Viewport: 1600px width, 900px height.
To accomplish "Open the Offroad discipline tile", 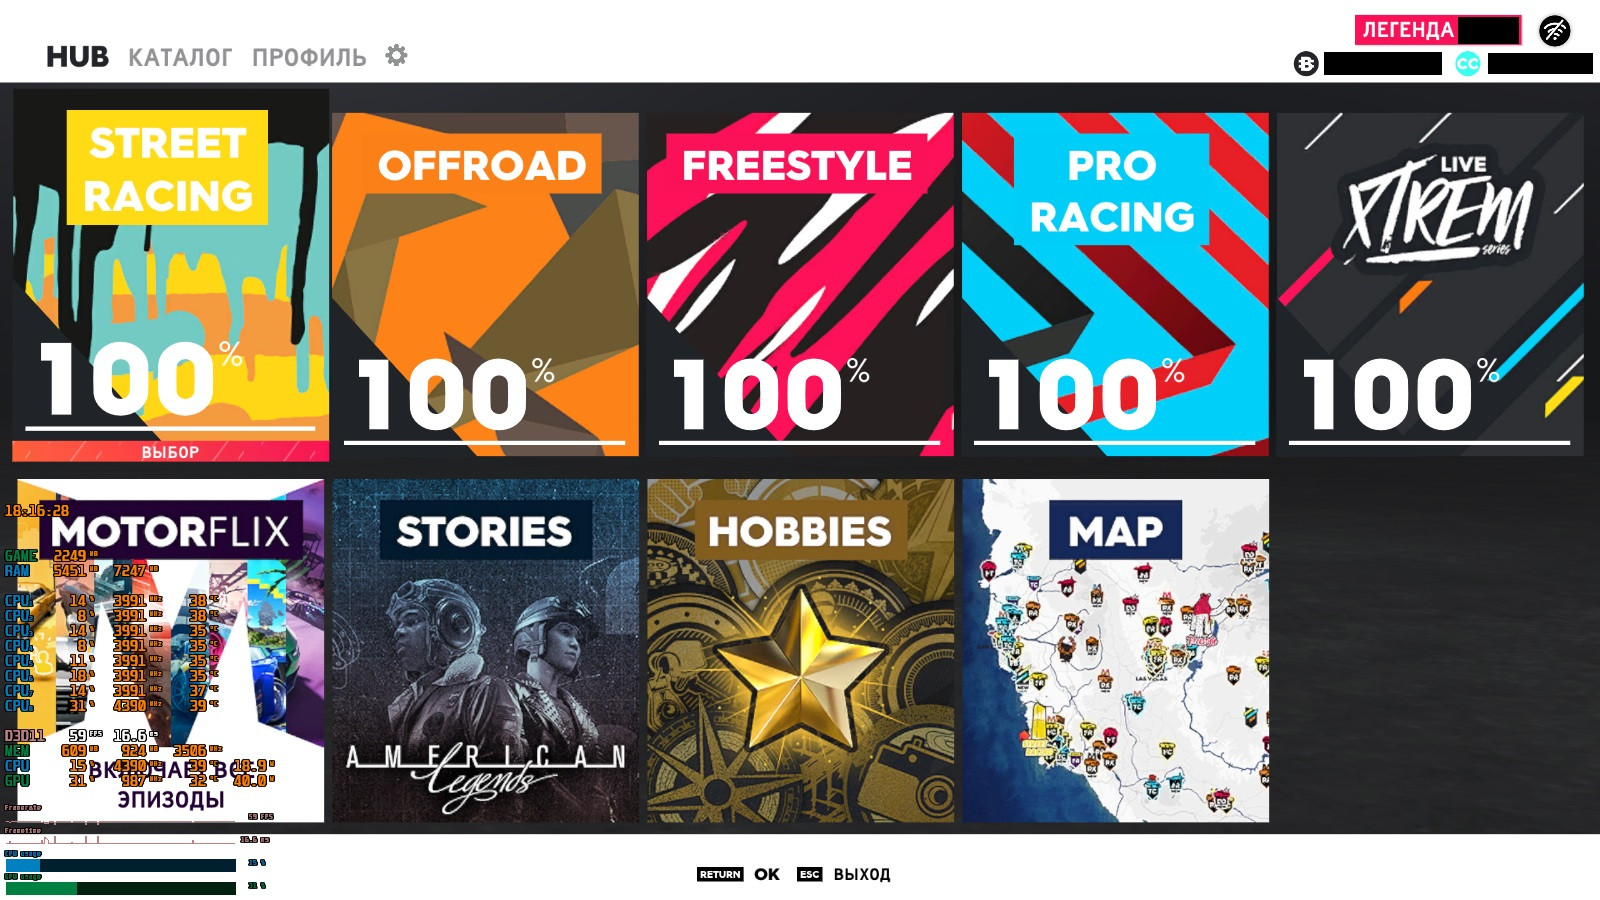I will 485,285.
